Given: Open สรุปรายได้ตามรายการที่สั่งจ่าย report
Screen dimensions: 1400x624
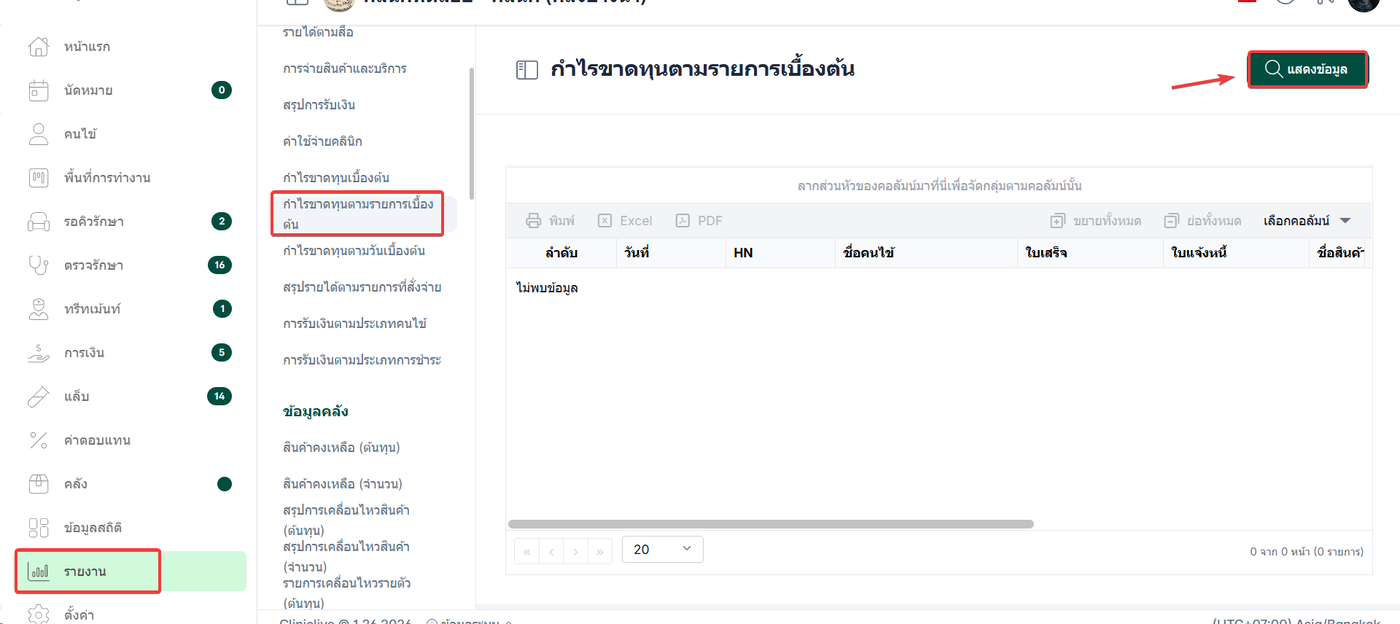Looking at the screenshot, I should point(362,287).
